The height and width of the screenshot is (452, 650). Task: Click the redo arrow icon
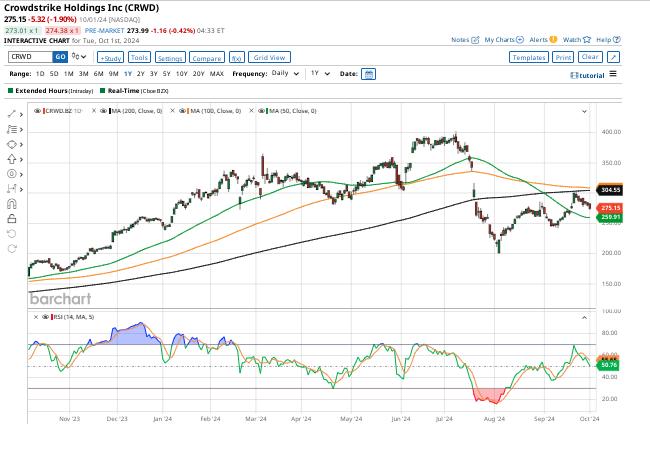(x=12, y=248)
